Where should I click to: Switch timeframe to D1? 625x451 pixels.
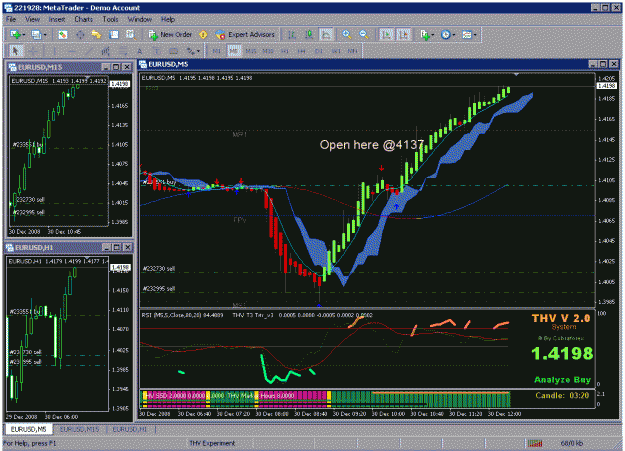coord(318,51)
